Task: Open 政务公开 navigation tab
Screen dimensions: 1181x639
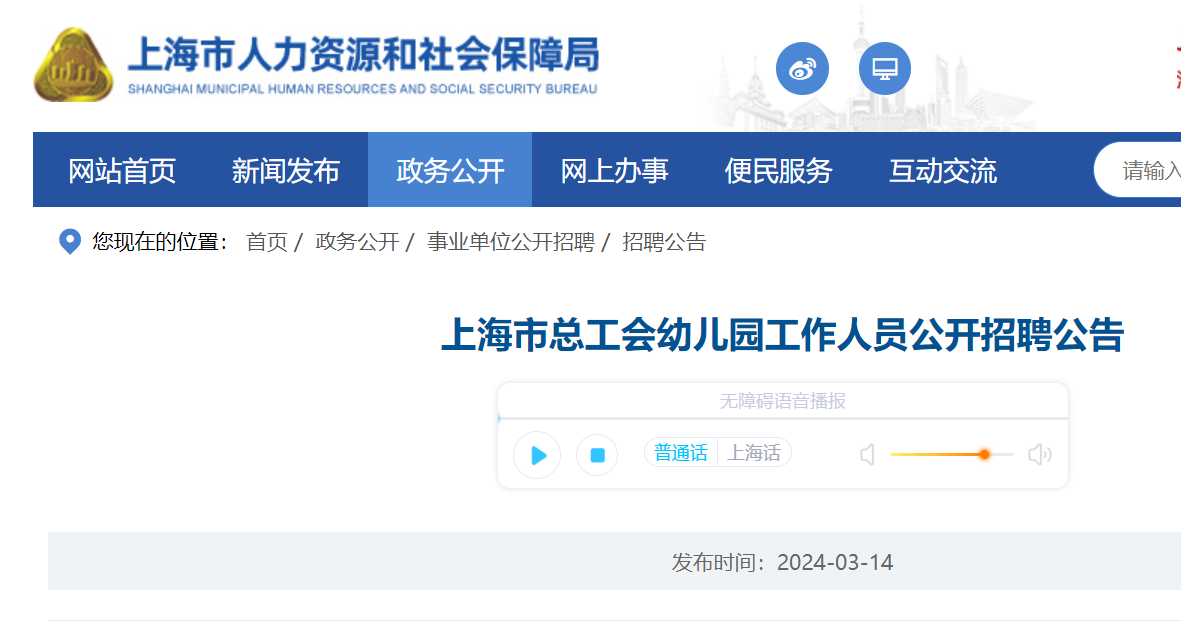Action: (450, 170)
